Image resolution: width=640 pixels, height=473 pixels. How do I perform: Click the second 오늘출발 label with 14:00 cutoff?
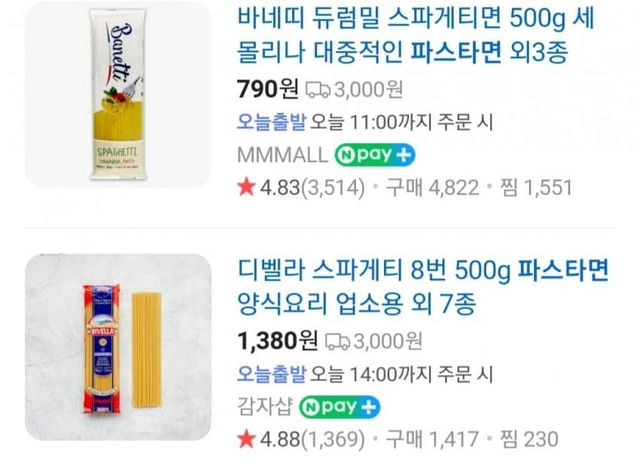(x=271, y=374)
